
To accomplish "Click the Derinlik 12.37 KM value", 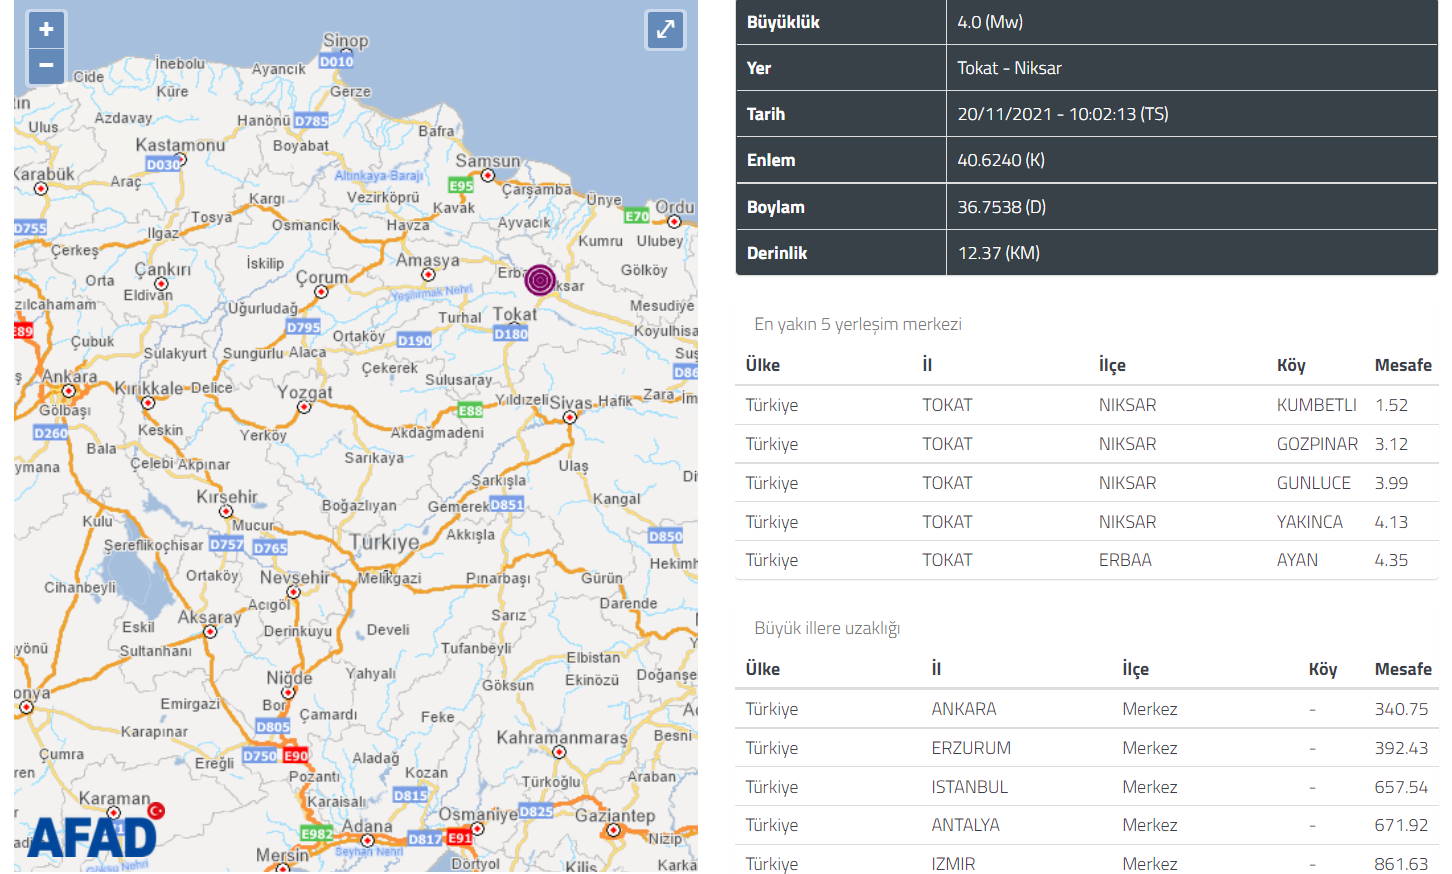I will click(x=998, y=253).
